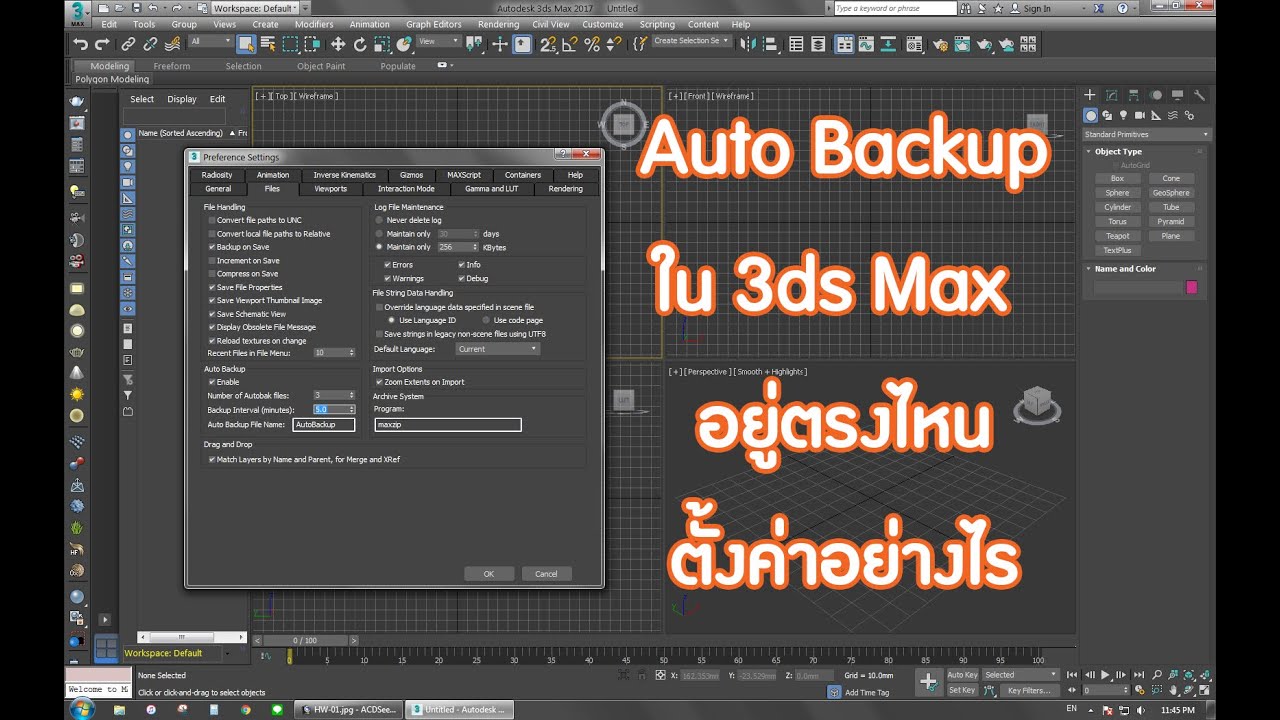The image size is (1280, 720).
Task: Switch to the General preferences tab
Action: pos(218,188)
